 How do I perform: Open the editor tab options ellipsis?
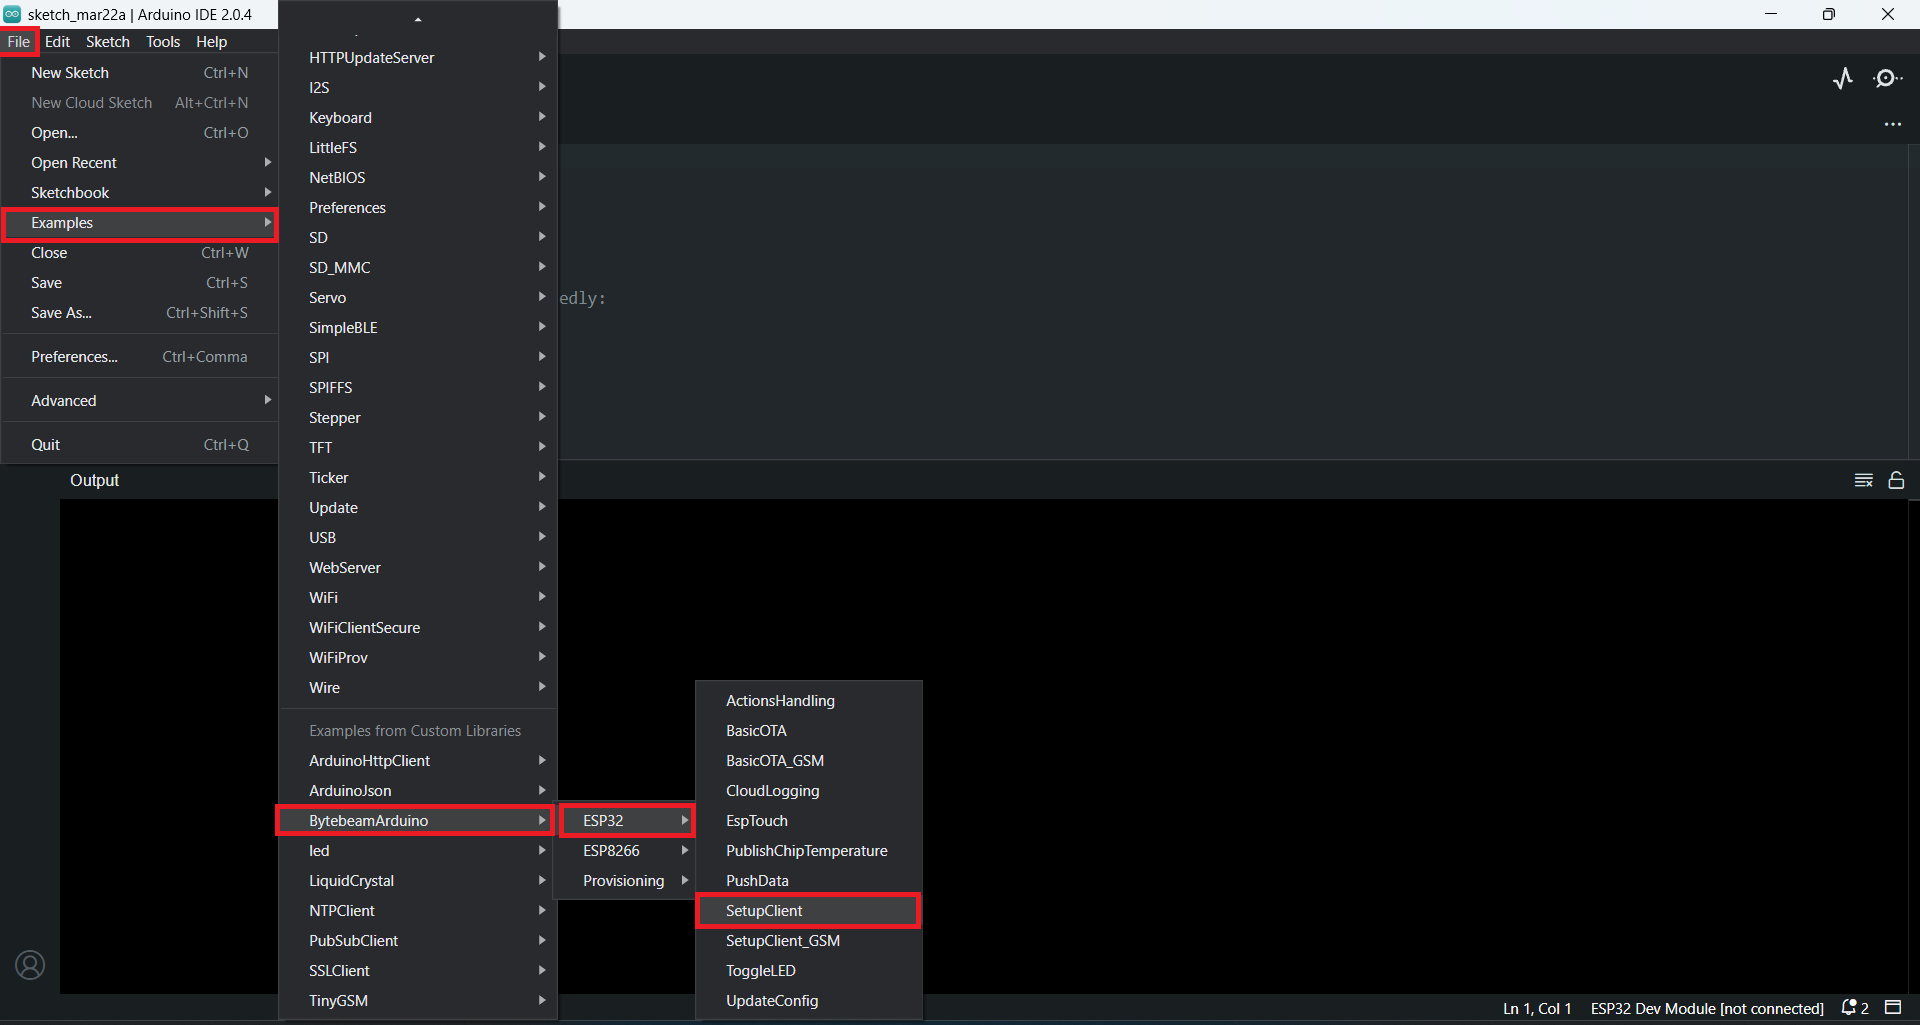coord(1893,124)
